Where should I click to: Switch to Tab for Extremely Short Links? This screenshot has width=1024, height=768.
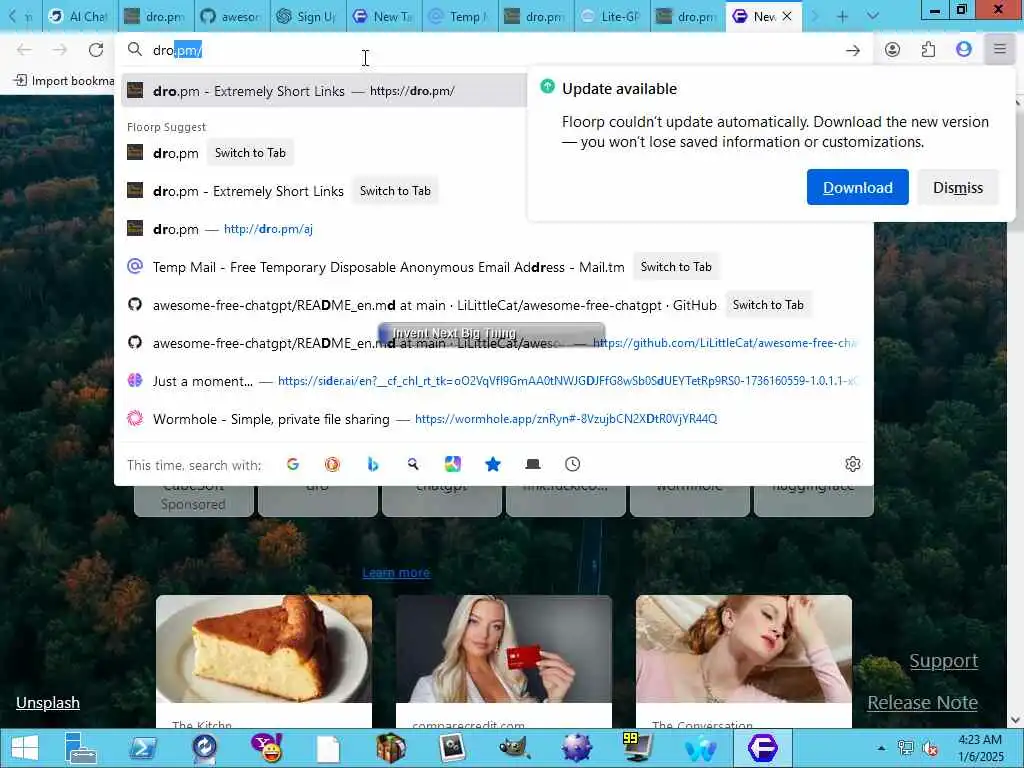click(x=395, y=191)
